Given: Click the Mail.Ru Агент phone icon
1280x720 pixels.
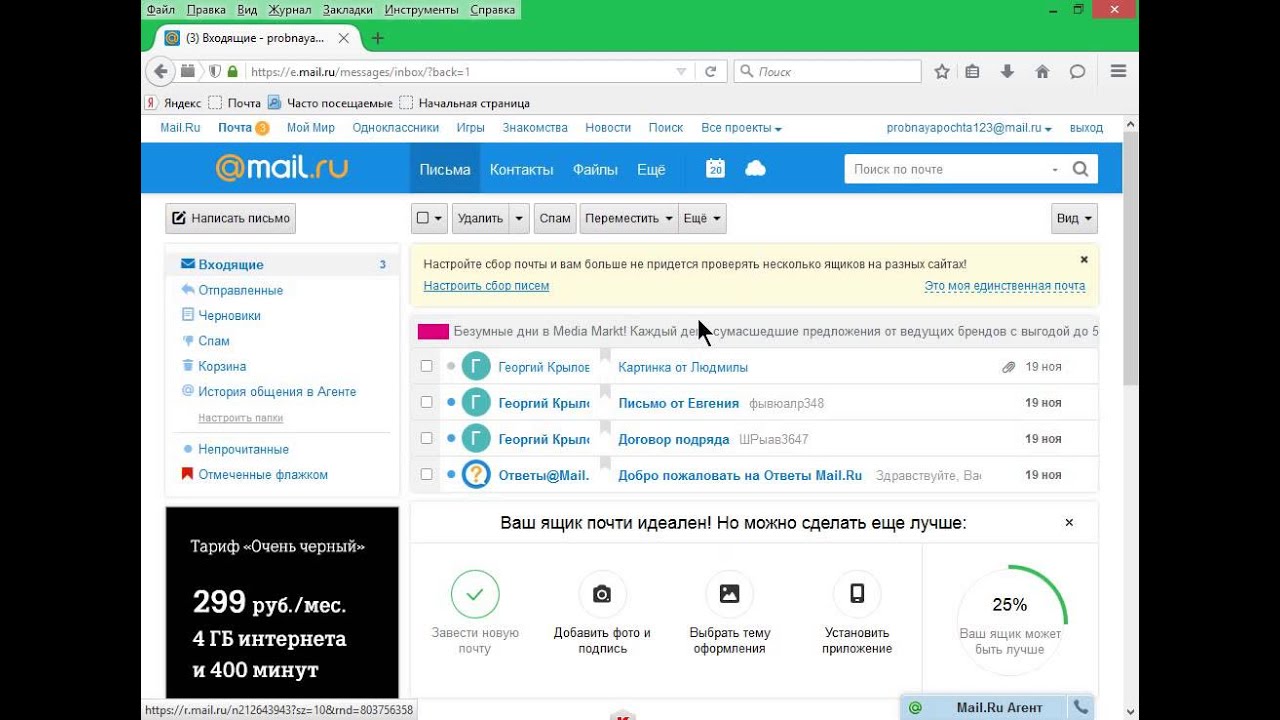Looking at the screenshot, I should pos(1080,707).
